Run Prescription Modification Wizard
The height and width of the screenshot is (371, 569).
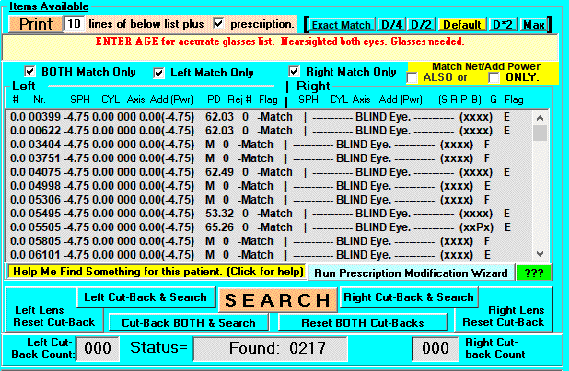411,273
